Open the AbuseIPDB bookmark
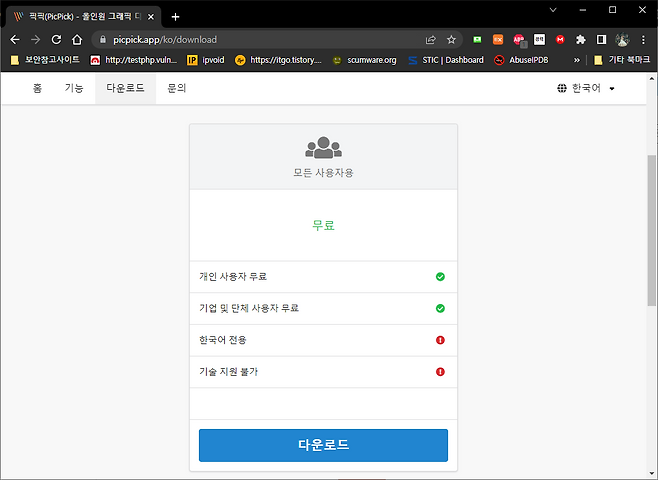 (x=521, y=60)
